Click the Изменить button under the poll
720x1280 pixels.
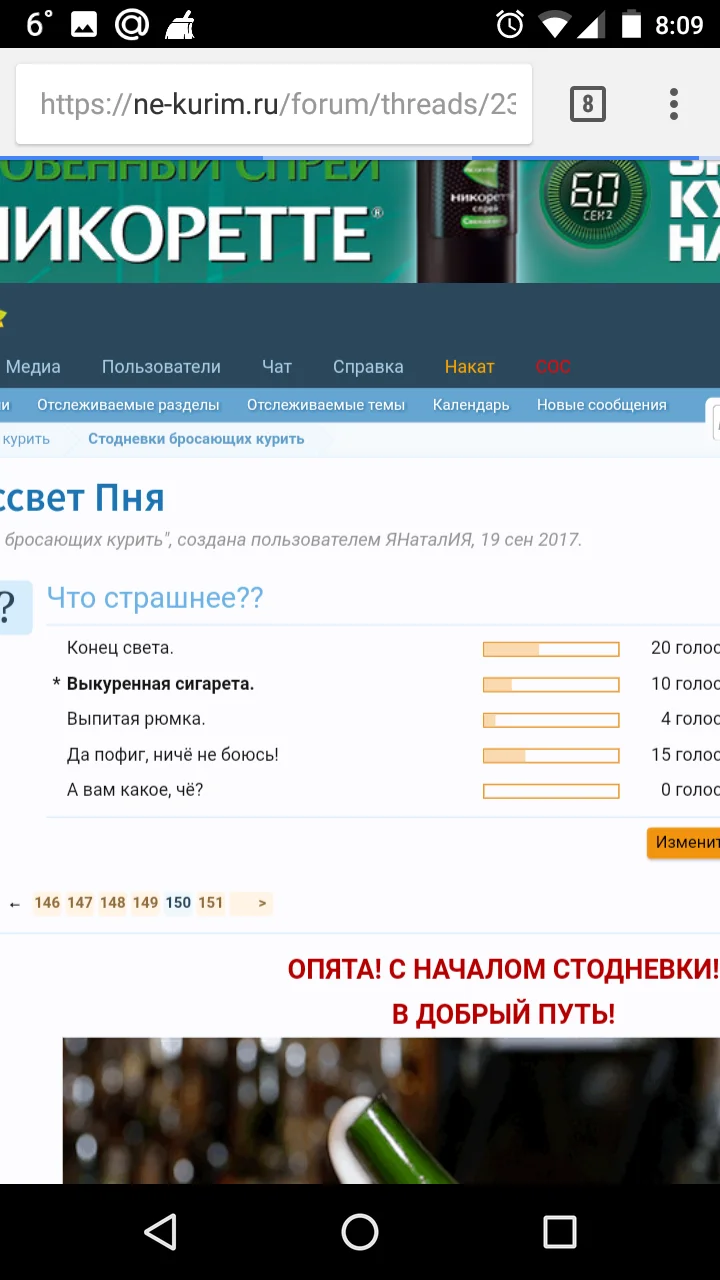coord(684,843)
